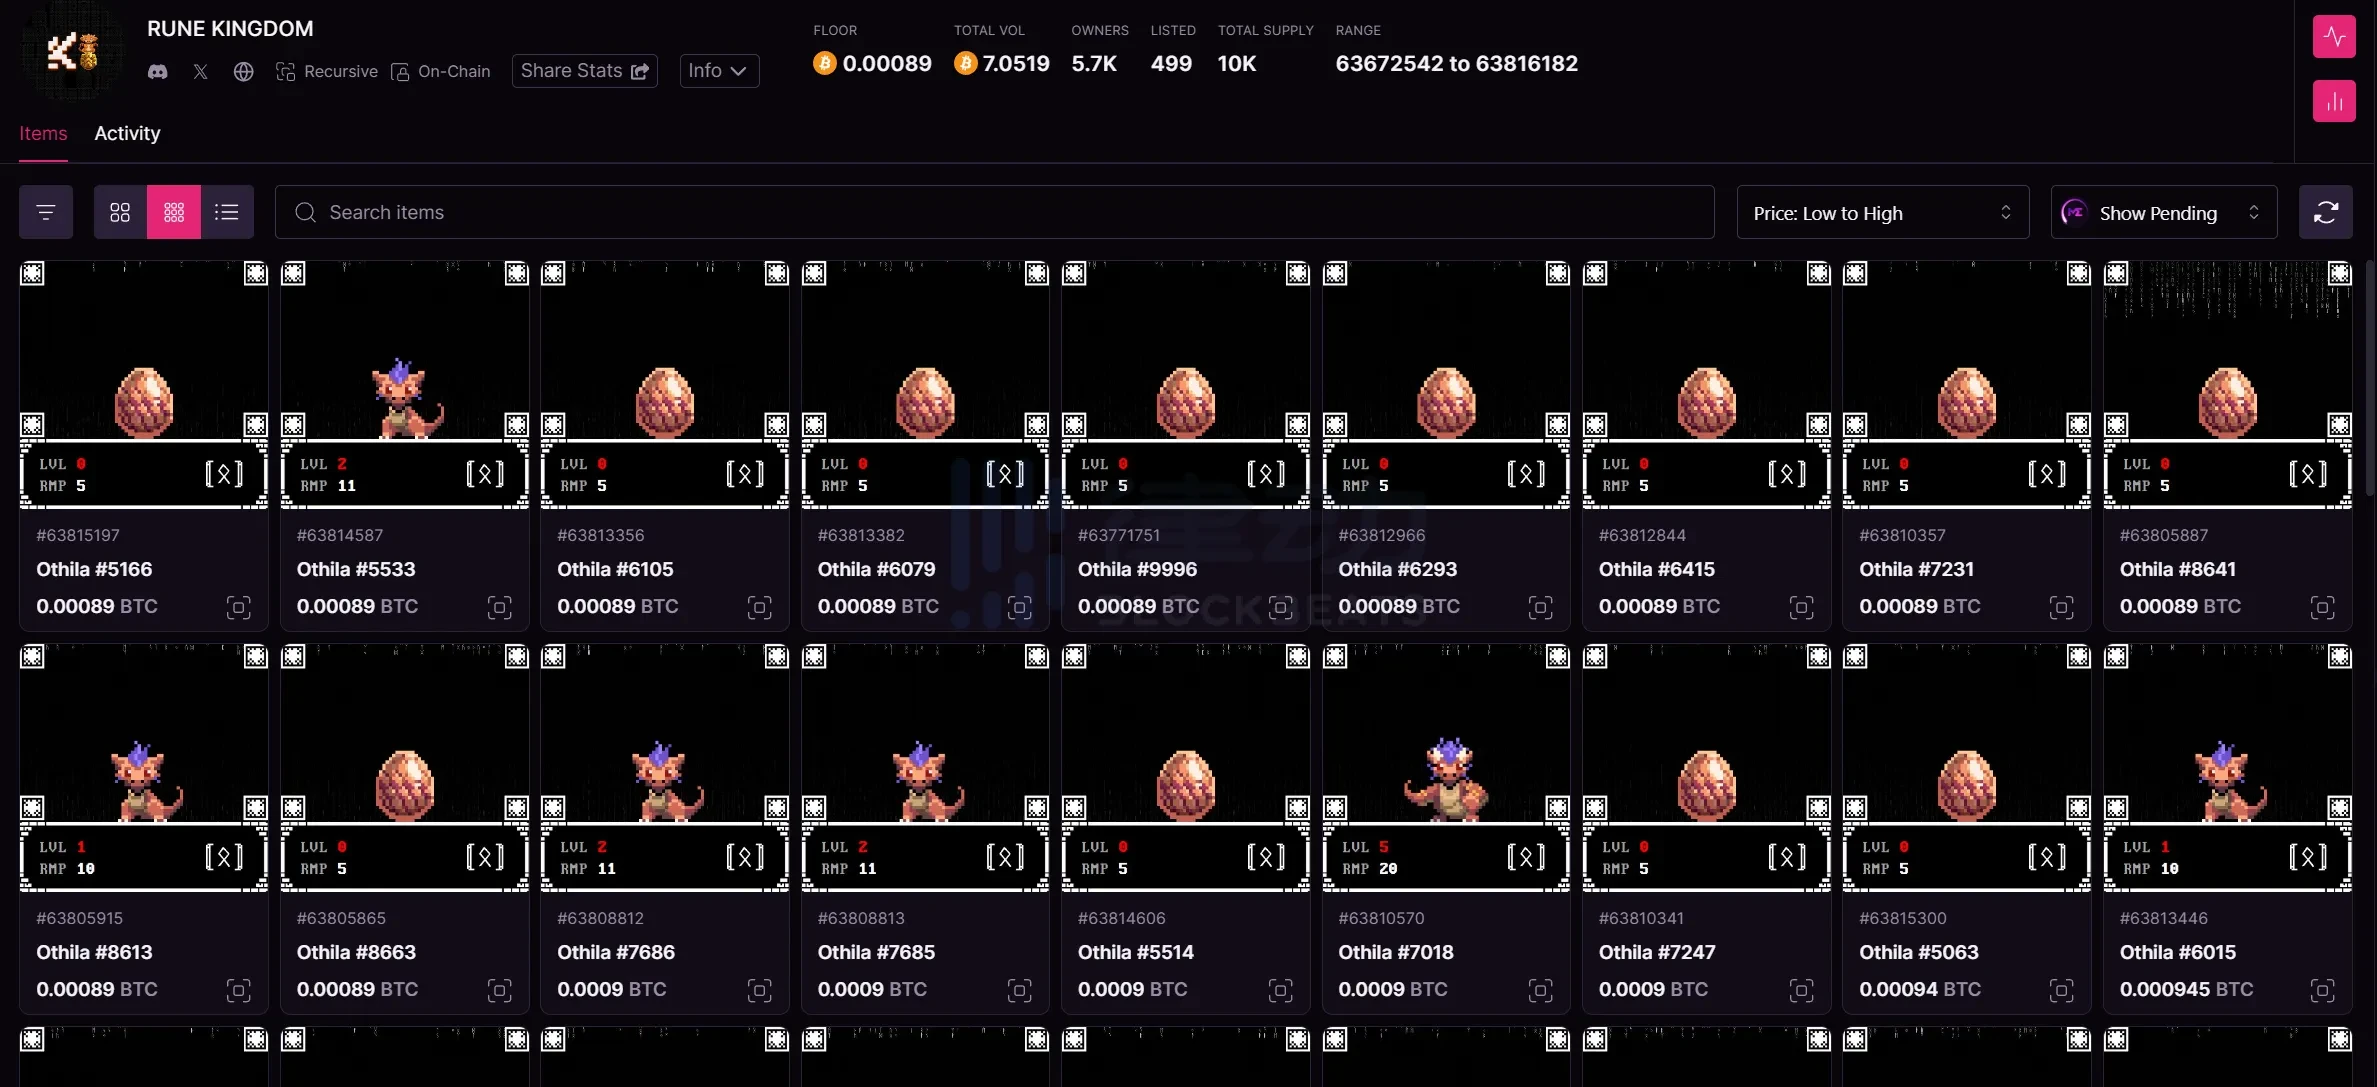This screenshot has height=1087, width=2377.
Task: Click the refresh/reload icon top right
Action: tap(2327, 212)
